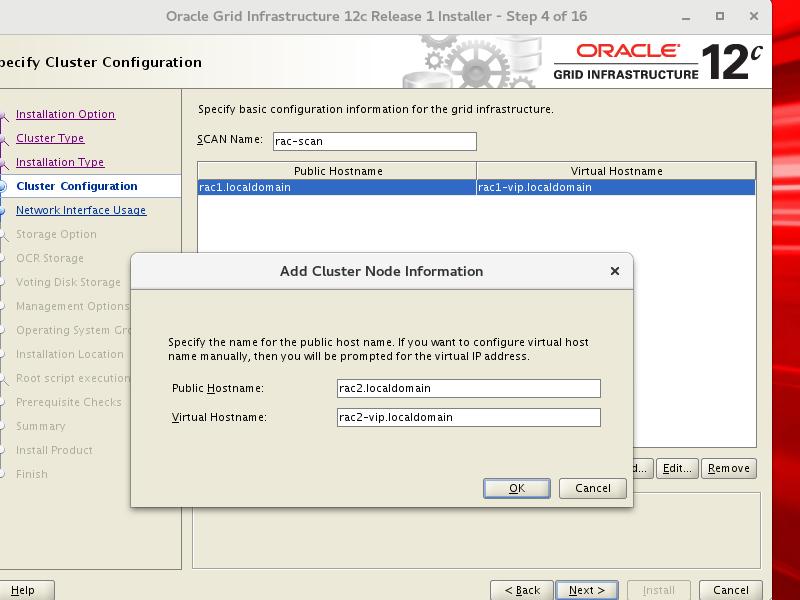Select the rac1.localdomain table cell

(x=337, y=187)
